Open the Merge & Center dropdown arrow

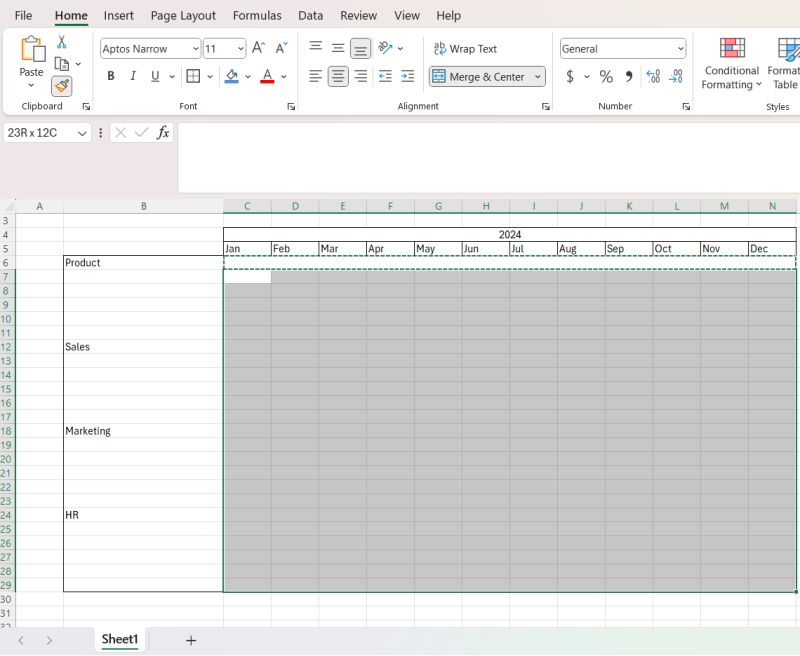coord(537,76)
